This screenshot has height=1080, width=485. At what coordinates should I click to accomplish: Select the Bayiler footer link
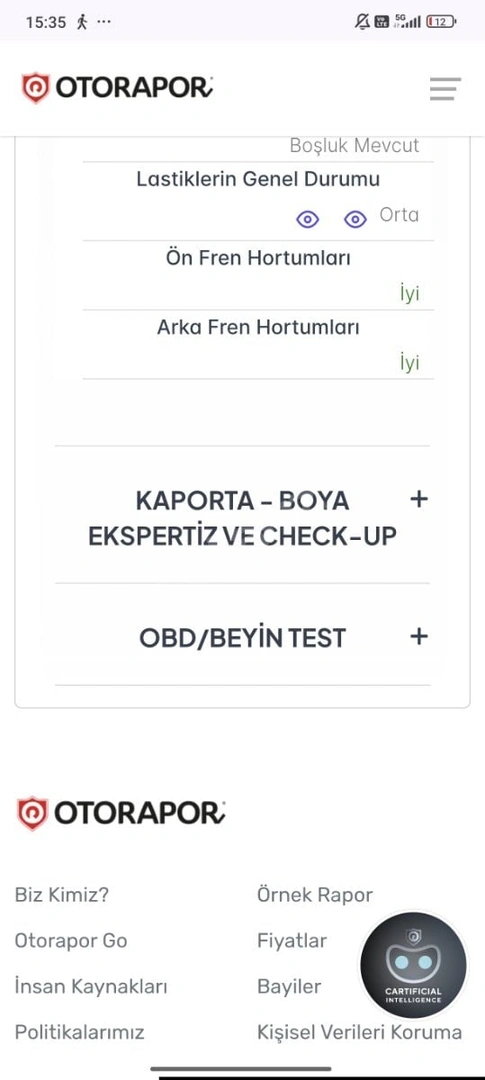(x=289, y=986)
